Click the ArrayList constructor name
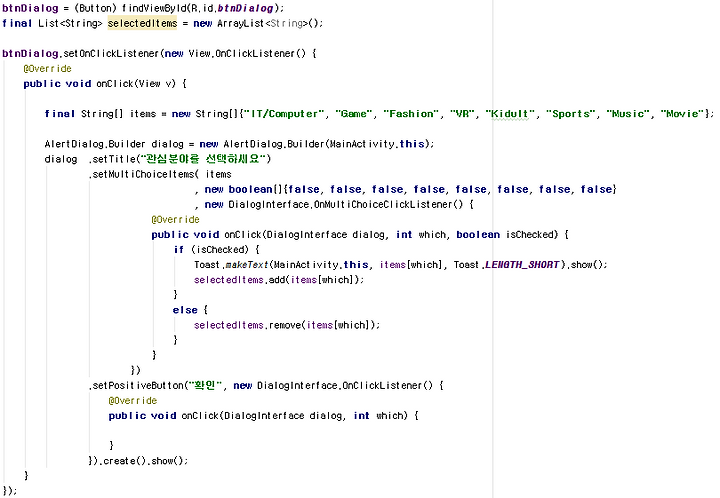Image resolution: width=720 pixels, height=498 pixels. tap(240, 23)
